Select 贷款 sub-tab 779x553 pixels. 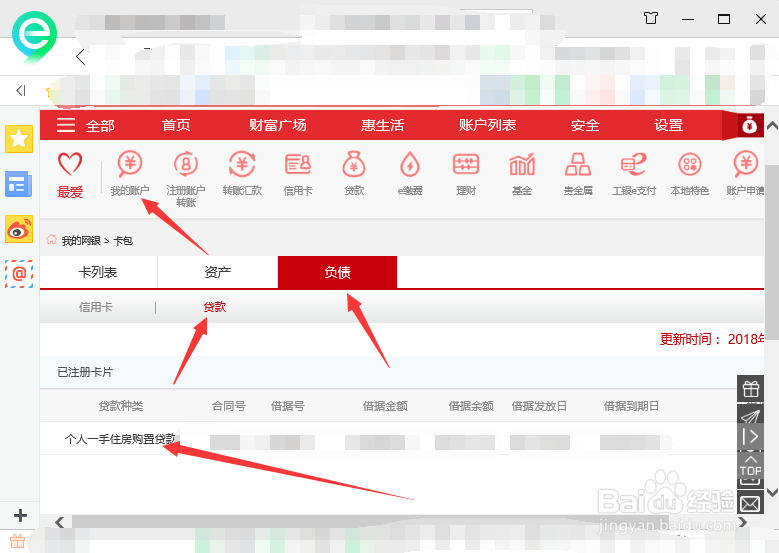[215, 307]
